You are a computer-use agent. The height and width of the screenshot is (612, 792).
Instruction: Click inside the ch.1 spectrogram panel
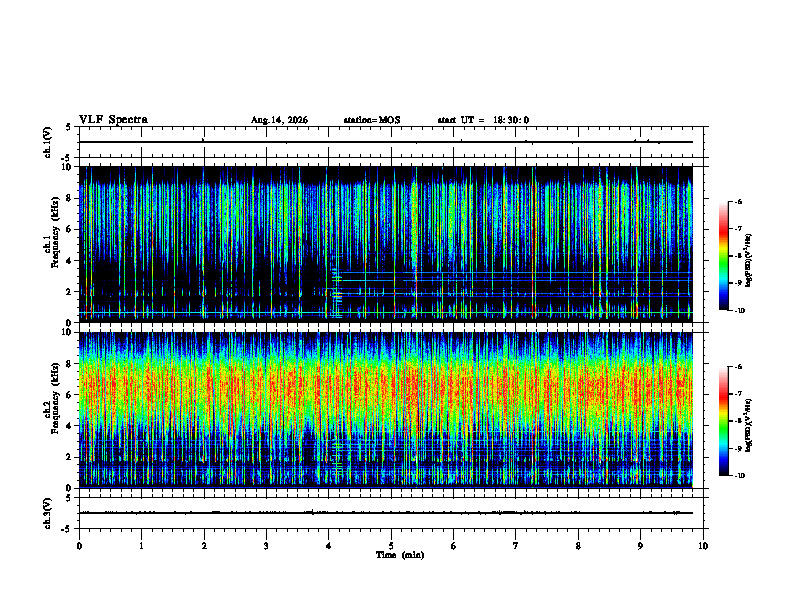[x=386, y=244]
